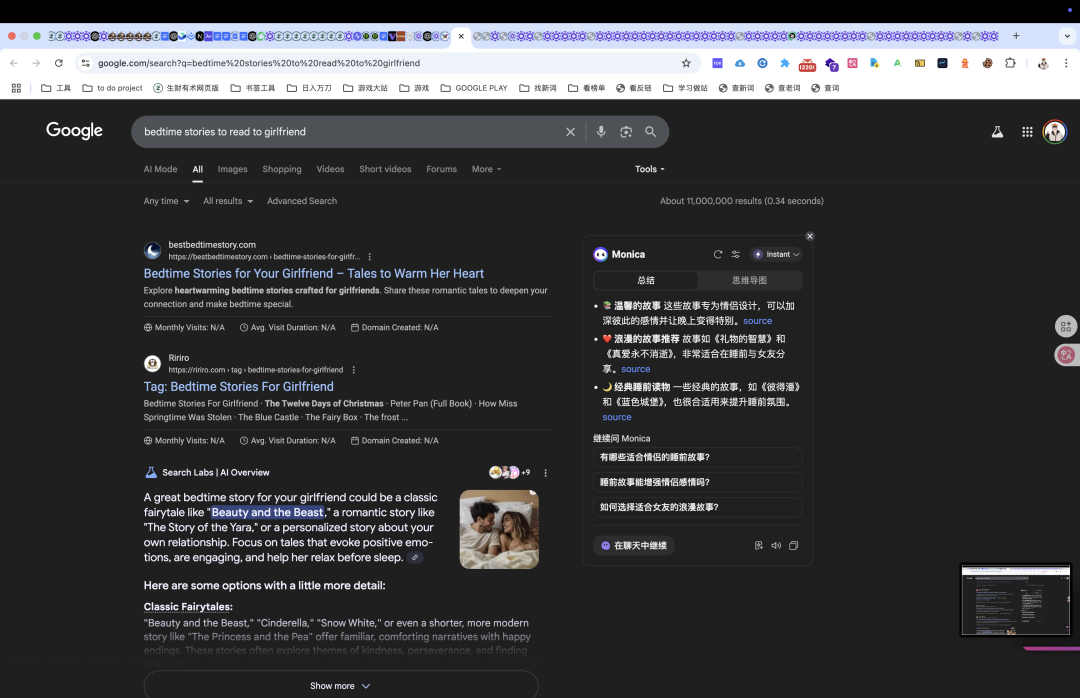Close the Monica summary panel
Viewport: 1080px width, 698px height.
[810, 236]
